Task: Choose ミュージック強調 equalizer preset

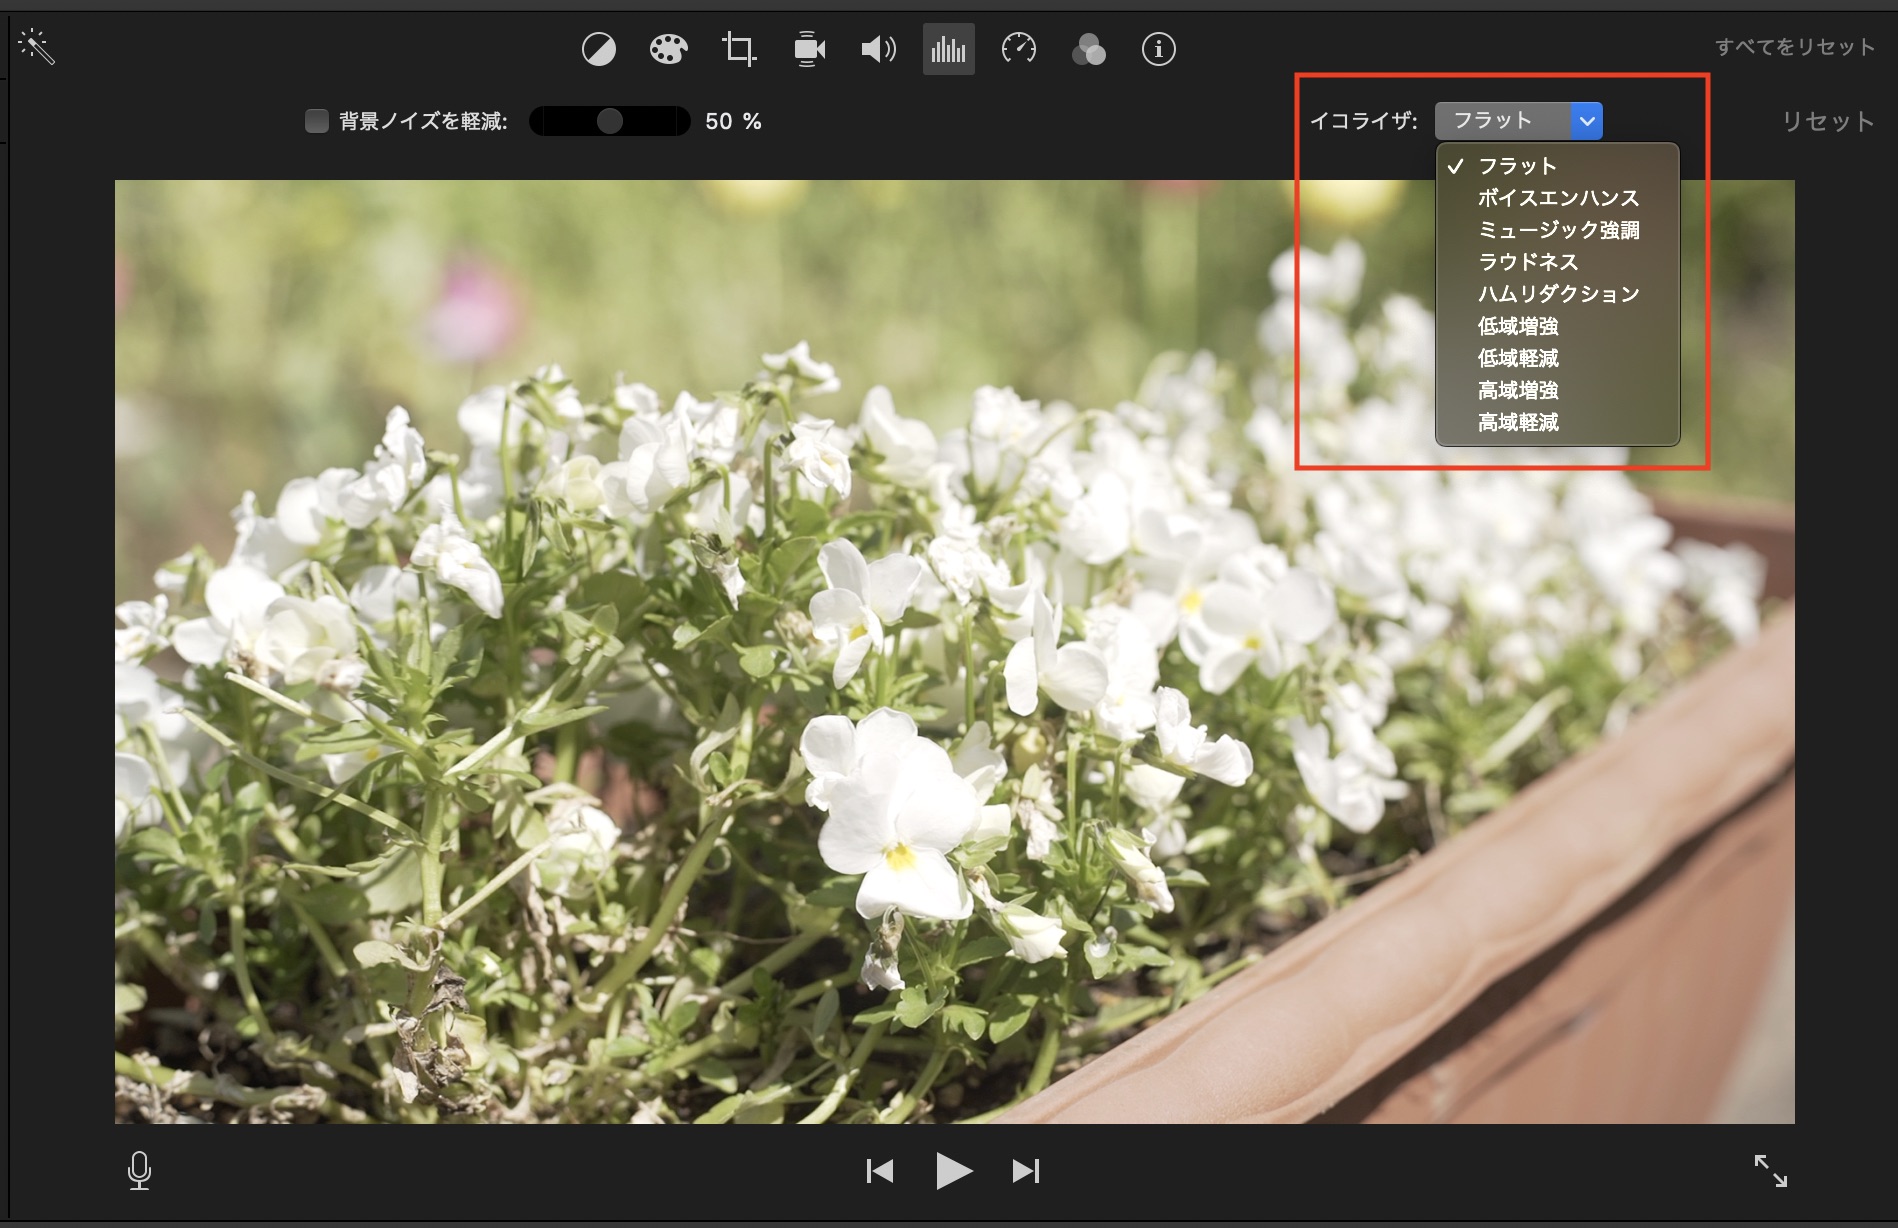Action: (x=1558, y=230)
